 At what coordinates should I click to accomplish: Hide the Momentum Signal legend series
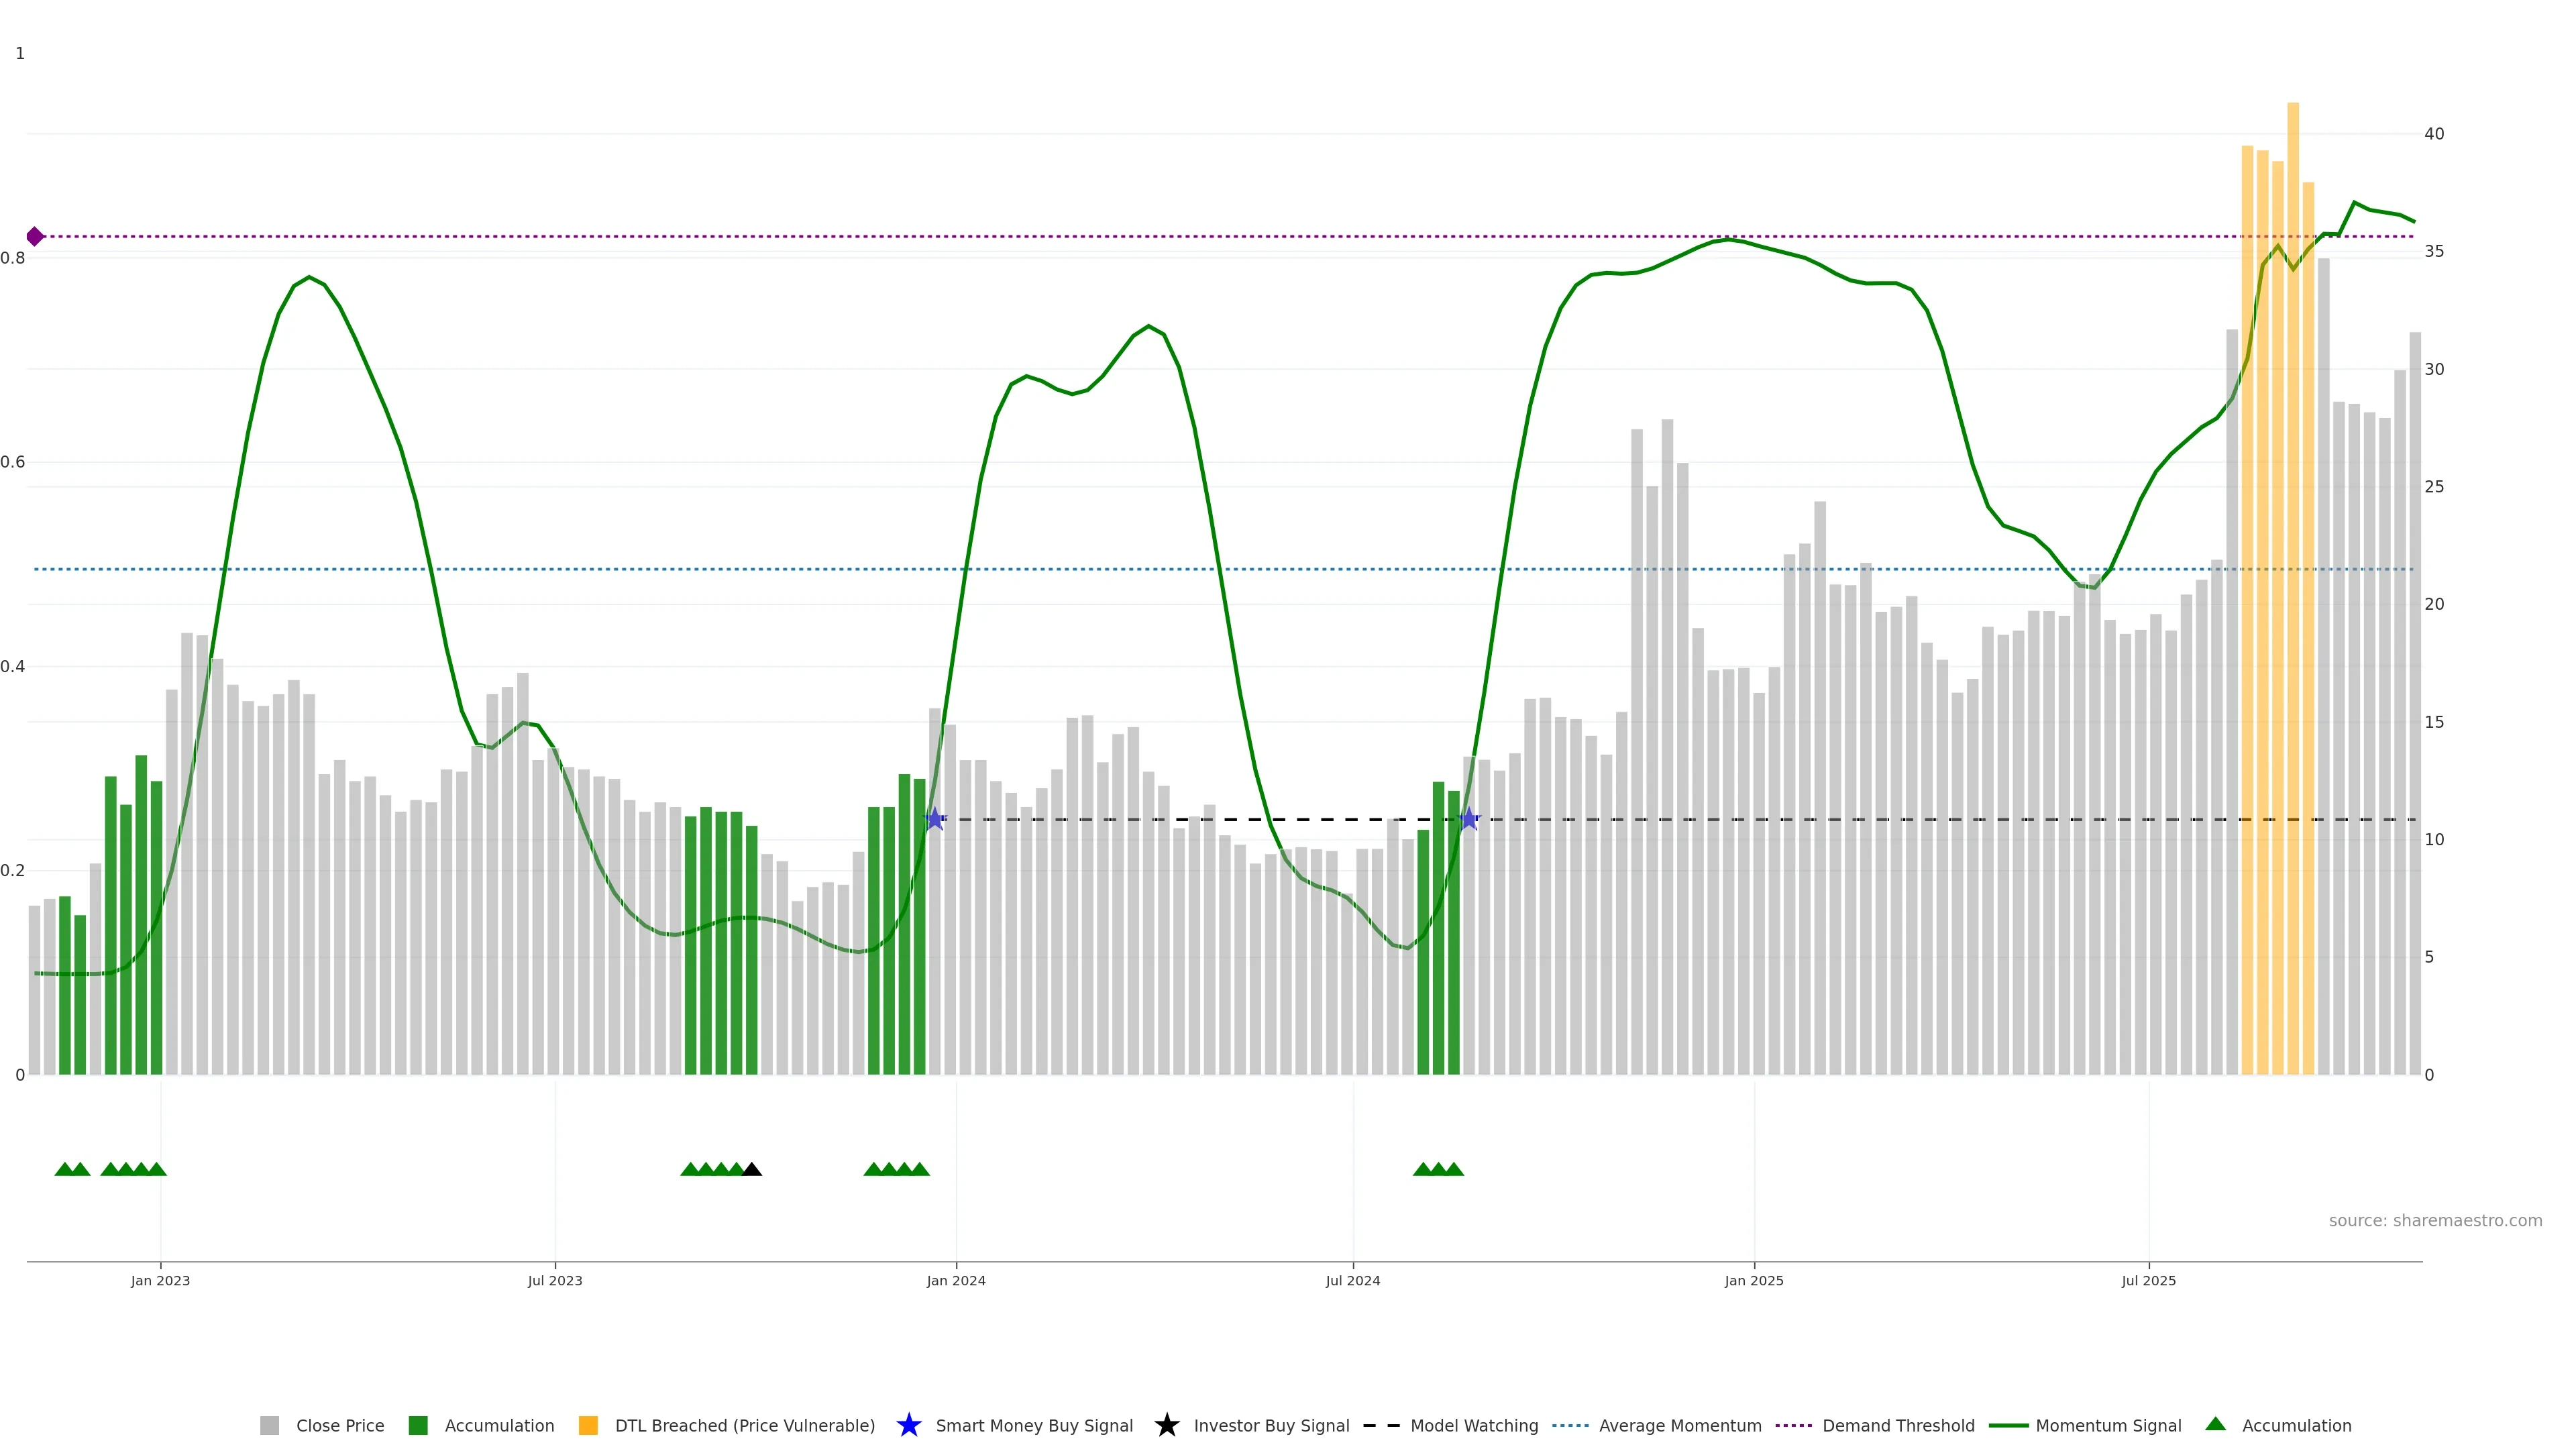click(x=2108, y=1426)
